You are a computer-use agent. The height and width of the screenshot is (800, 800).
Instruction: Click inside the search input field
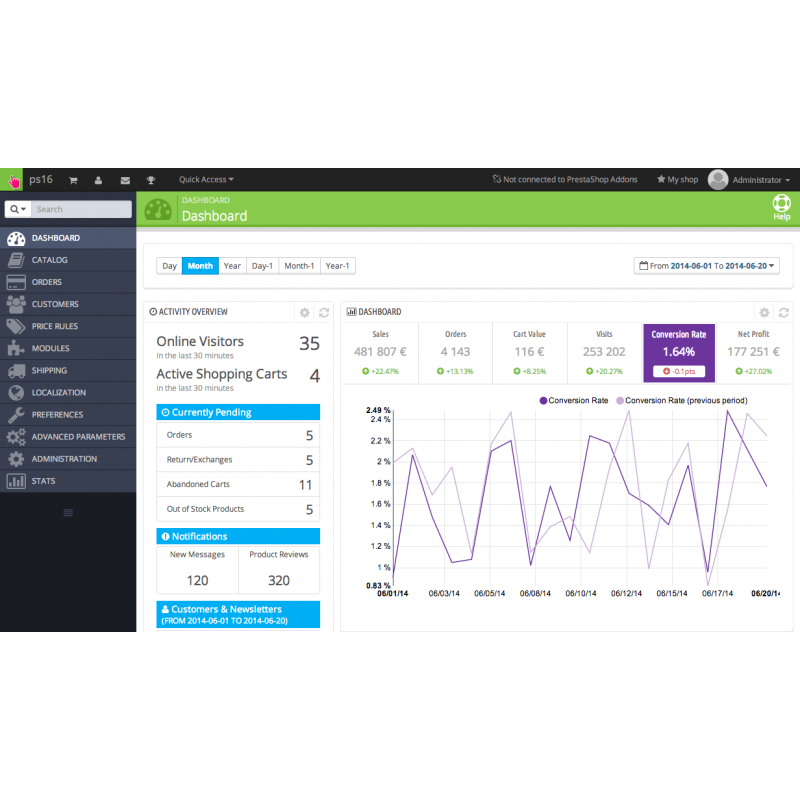[x=80, y=209]
